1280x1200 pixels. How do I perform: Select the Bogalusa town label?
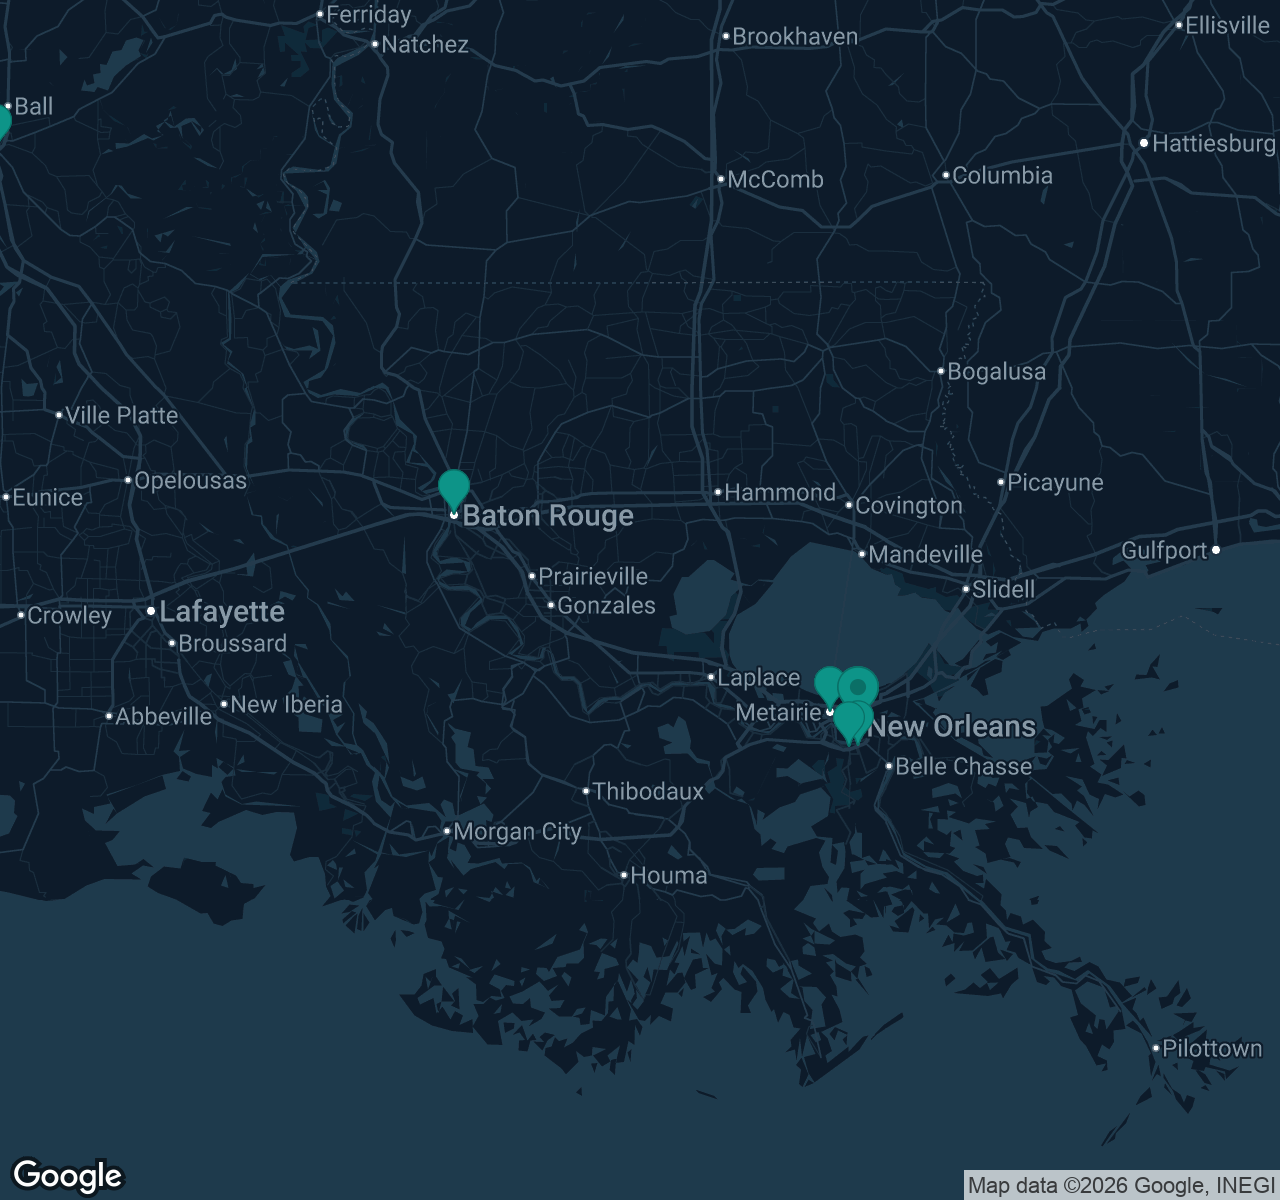(x=996, y=371)
